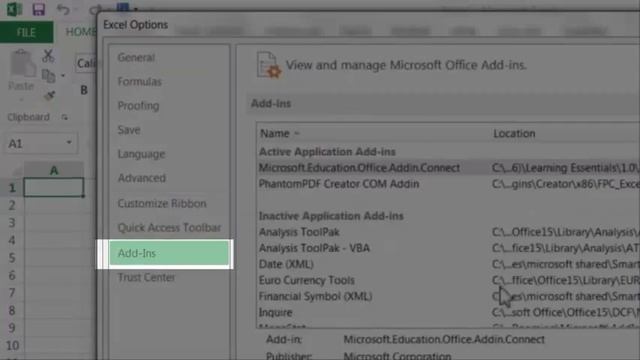Select Microsoft.Education.Office.Addin.Connect row
Viewport: 640px width, 360px height.
pyautogui.click(x=449, y=168)
